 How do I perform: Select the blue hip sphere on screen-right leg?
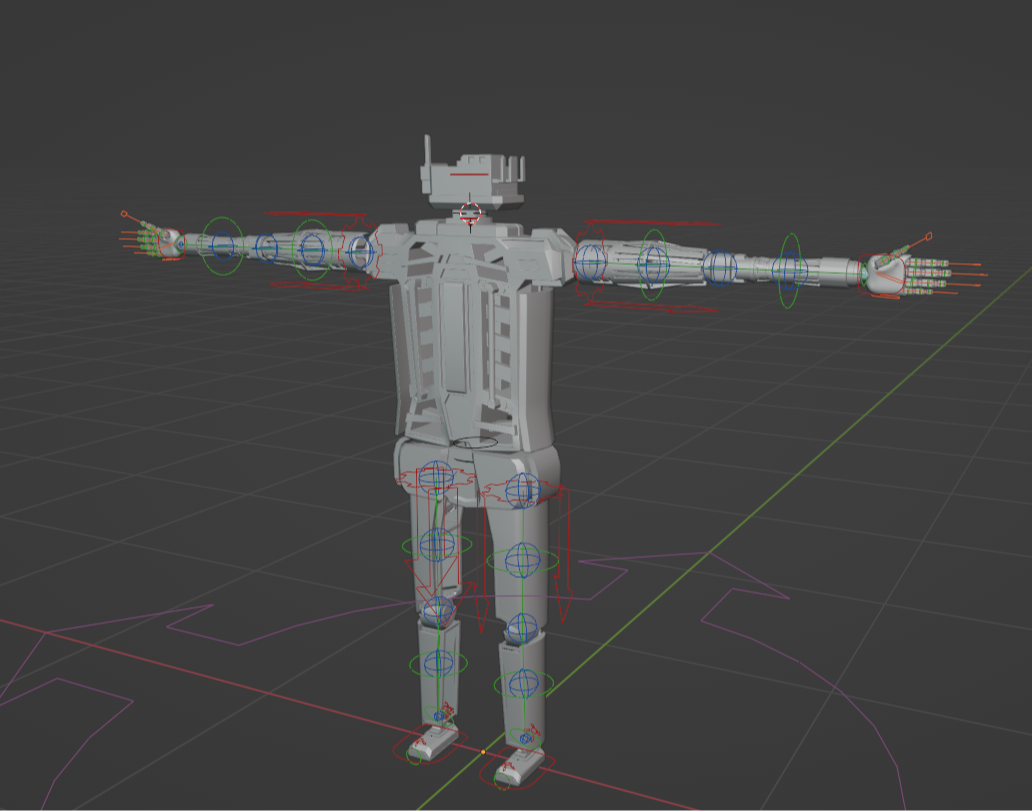522,490
